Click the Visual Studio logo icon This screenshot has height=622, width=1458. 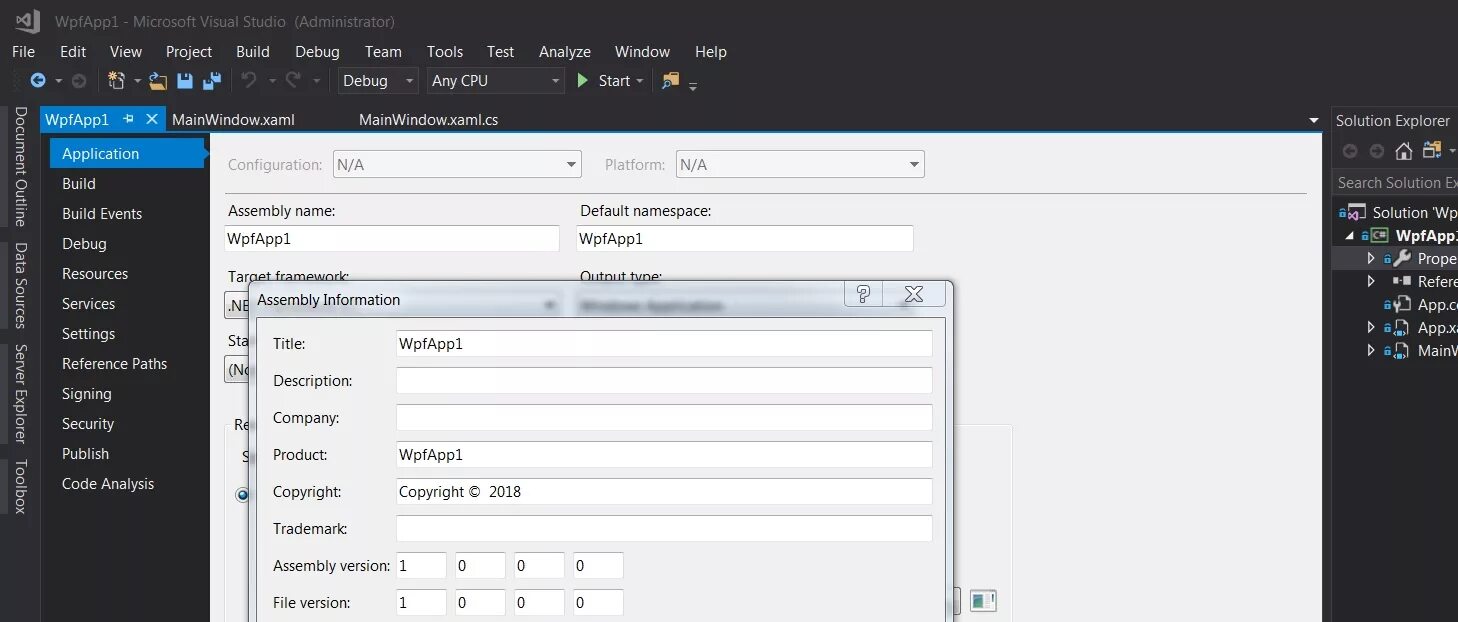[27, 21]
